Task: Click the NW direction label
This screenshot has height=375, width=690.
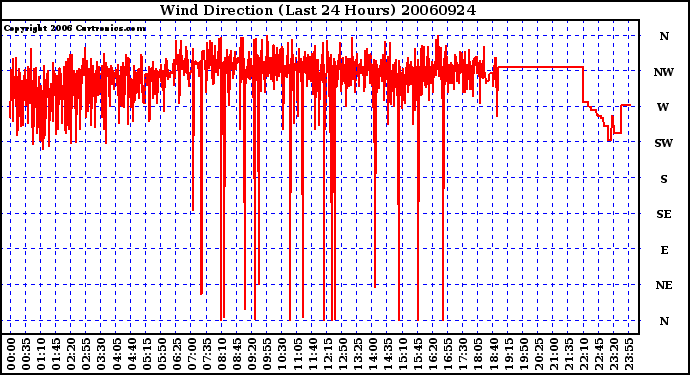Action: [664, 72]
